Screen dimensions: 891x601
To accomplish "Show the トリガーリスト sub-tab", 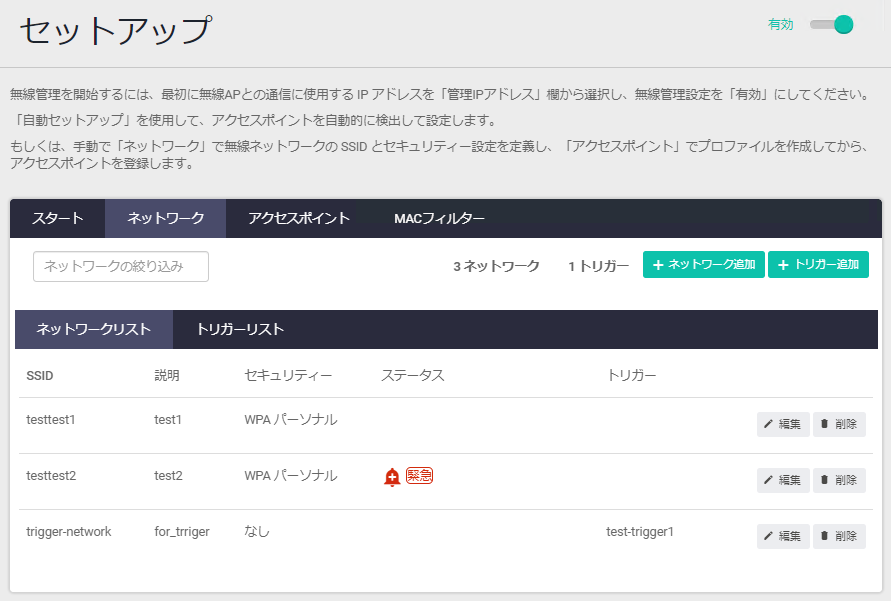I will 240,329.
